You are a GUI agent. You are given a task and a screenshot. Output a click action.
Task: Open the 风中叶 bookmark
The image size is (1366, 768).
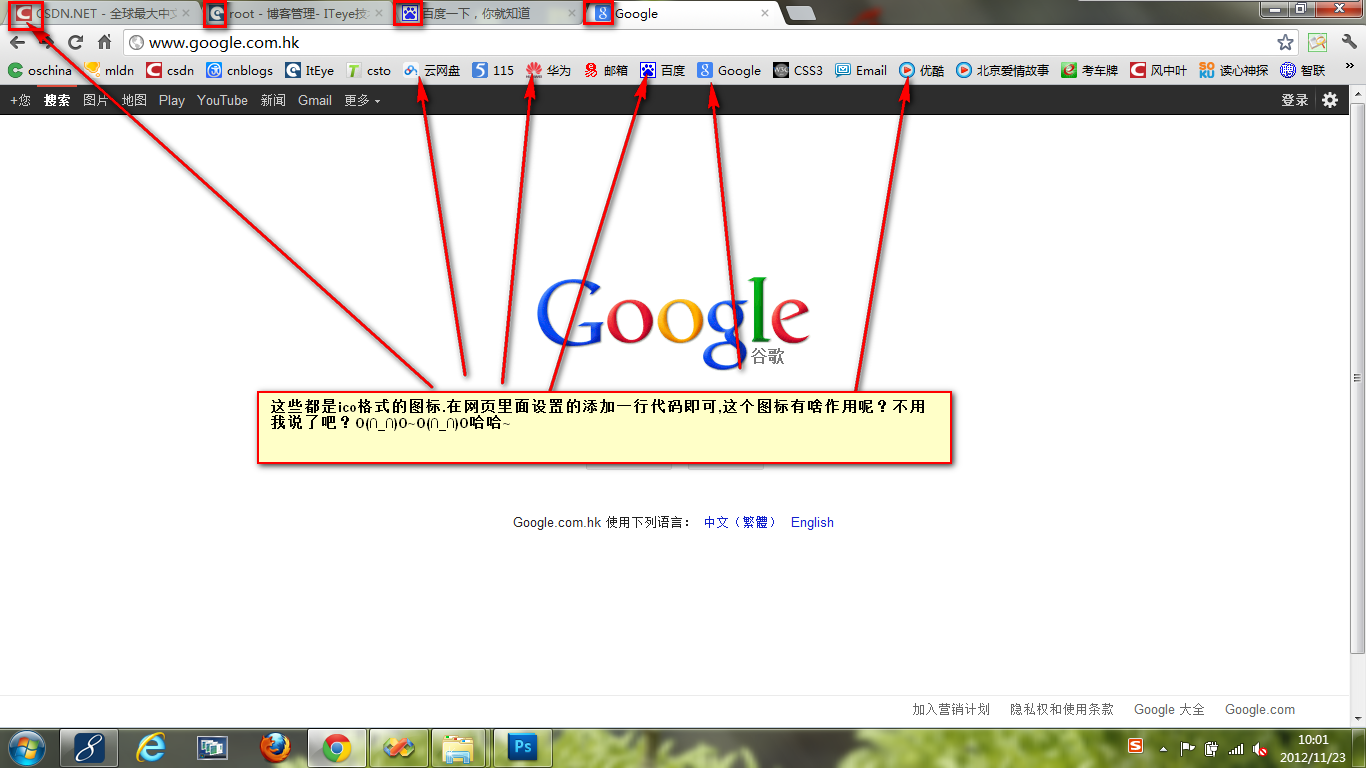[1158, 70]
